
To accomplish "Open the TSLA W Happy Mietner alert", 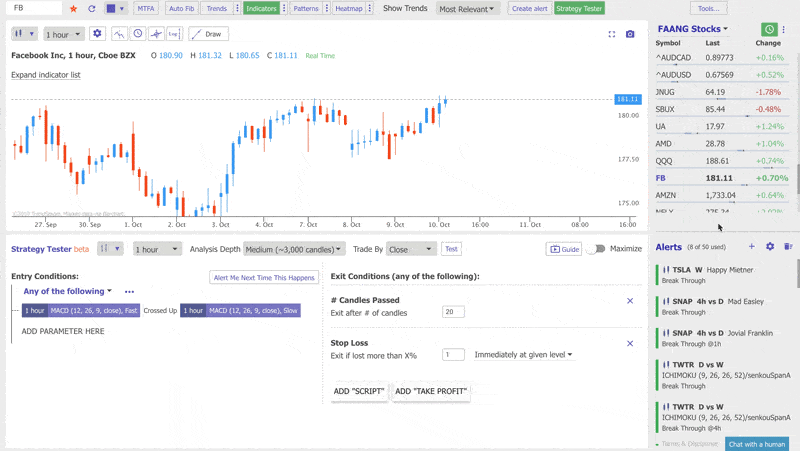I will 723,275.
